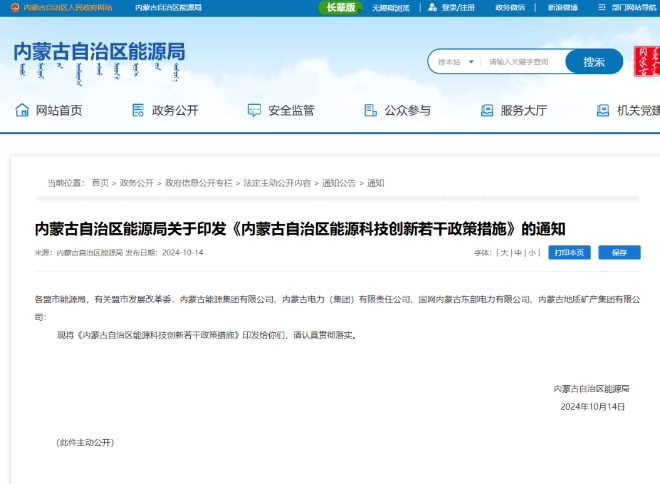Open 政务公开 navigation item
The image size is (660, 484).
click(175, 110)
